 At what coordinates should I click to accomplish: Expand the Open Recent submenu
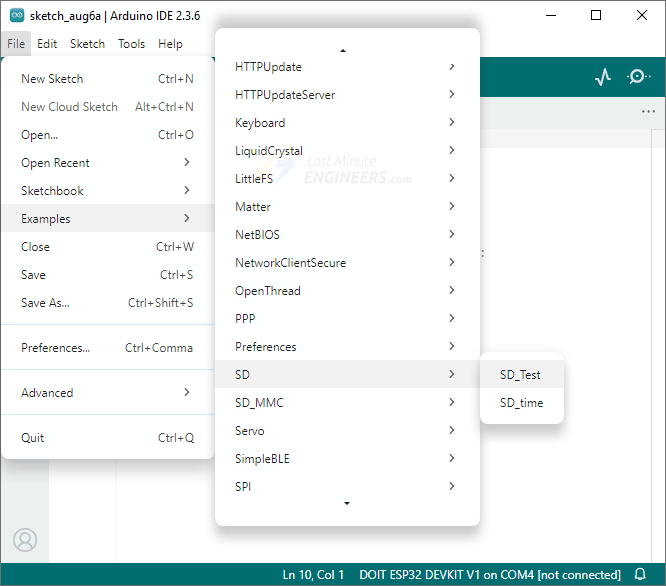[x=107, y=163]
